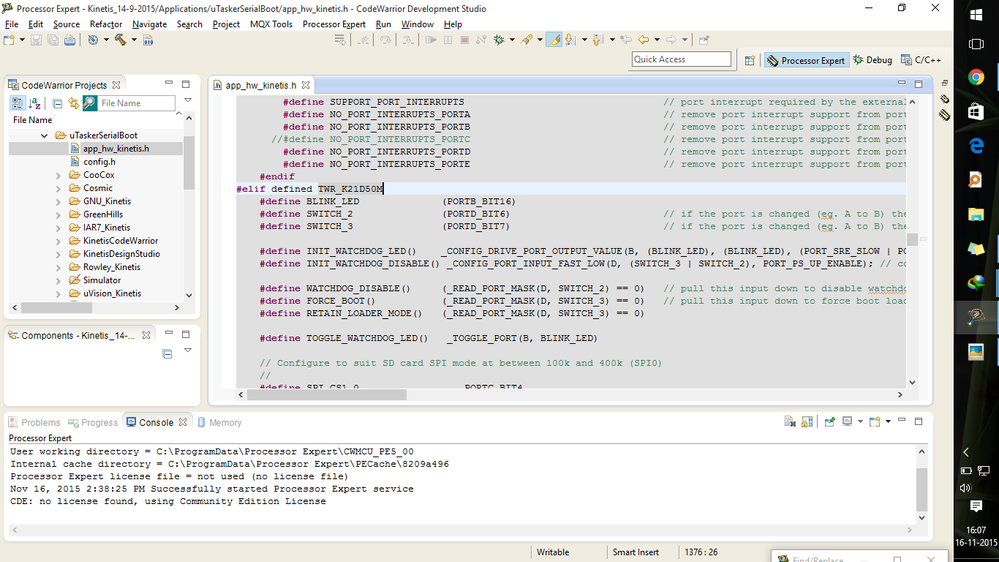999x562 pixels.
Task: Click the hammer Build icon
Action: (x=120, y=40)
